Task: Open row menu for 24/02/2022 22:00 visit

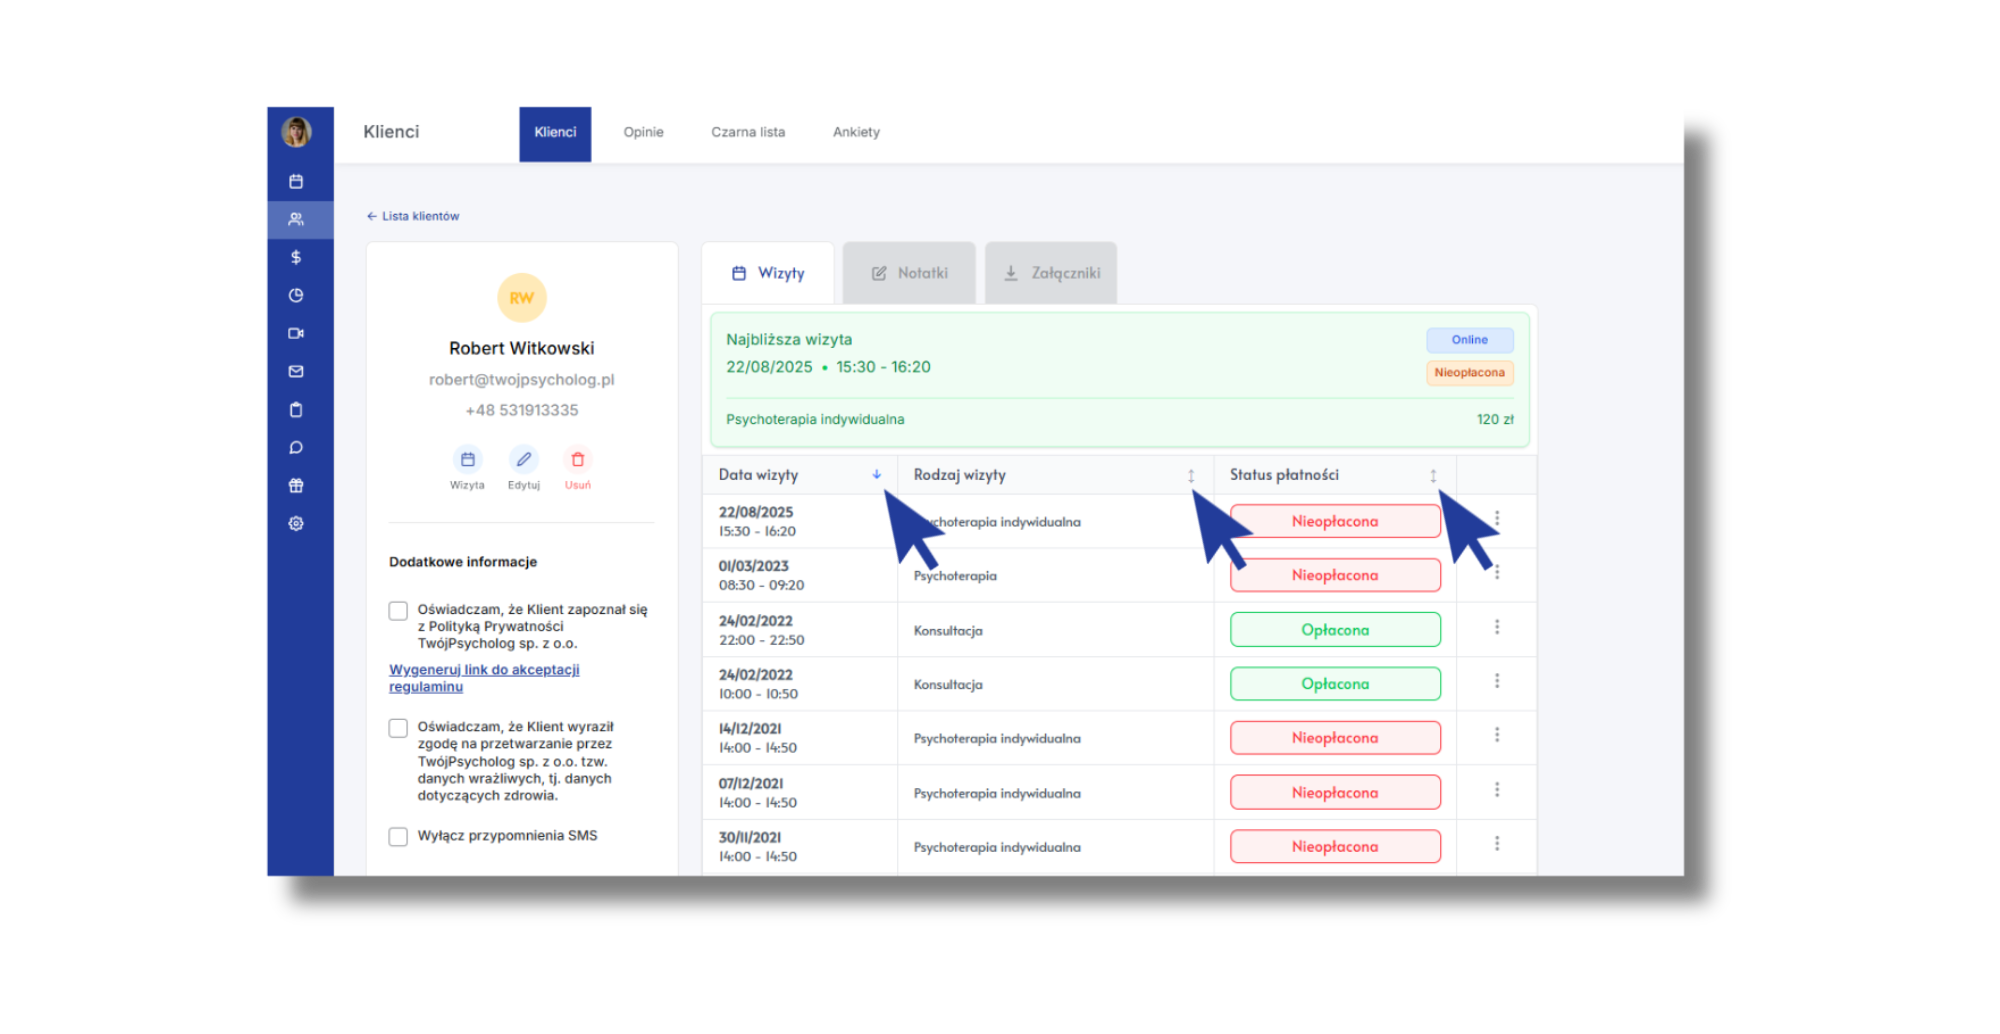Action: tap(1497, 626)
